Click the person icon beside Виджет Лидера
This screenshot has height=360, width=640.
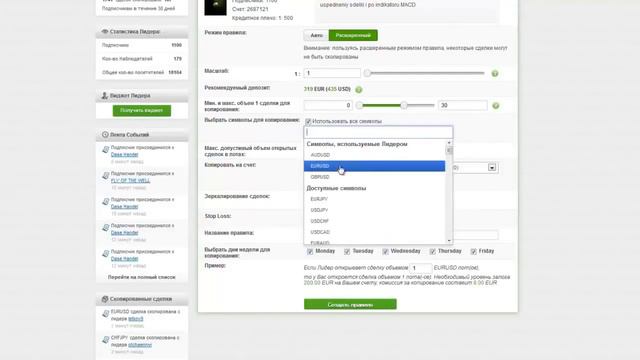coord(104,96)
